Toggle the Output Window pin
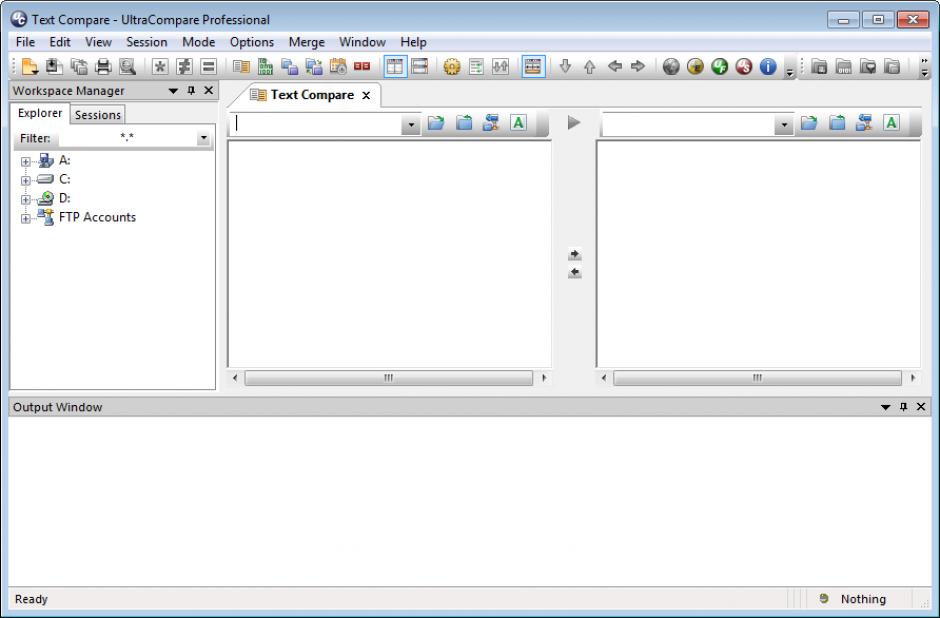 pos(903,407)
